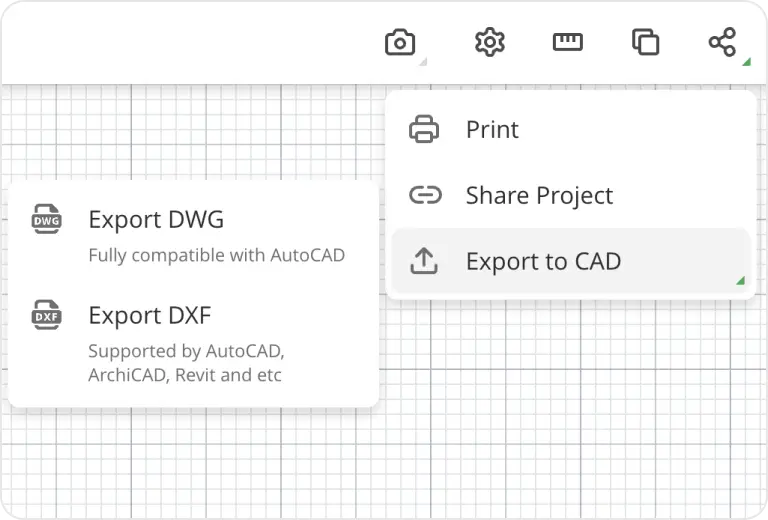Open settings with the gear icon
The image size is (768, 520).
pyautogui.click(x=489, y=43)
